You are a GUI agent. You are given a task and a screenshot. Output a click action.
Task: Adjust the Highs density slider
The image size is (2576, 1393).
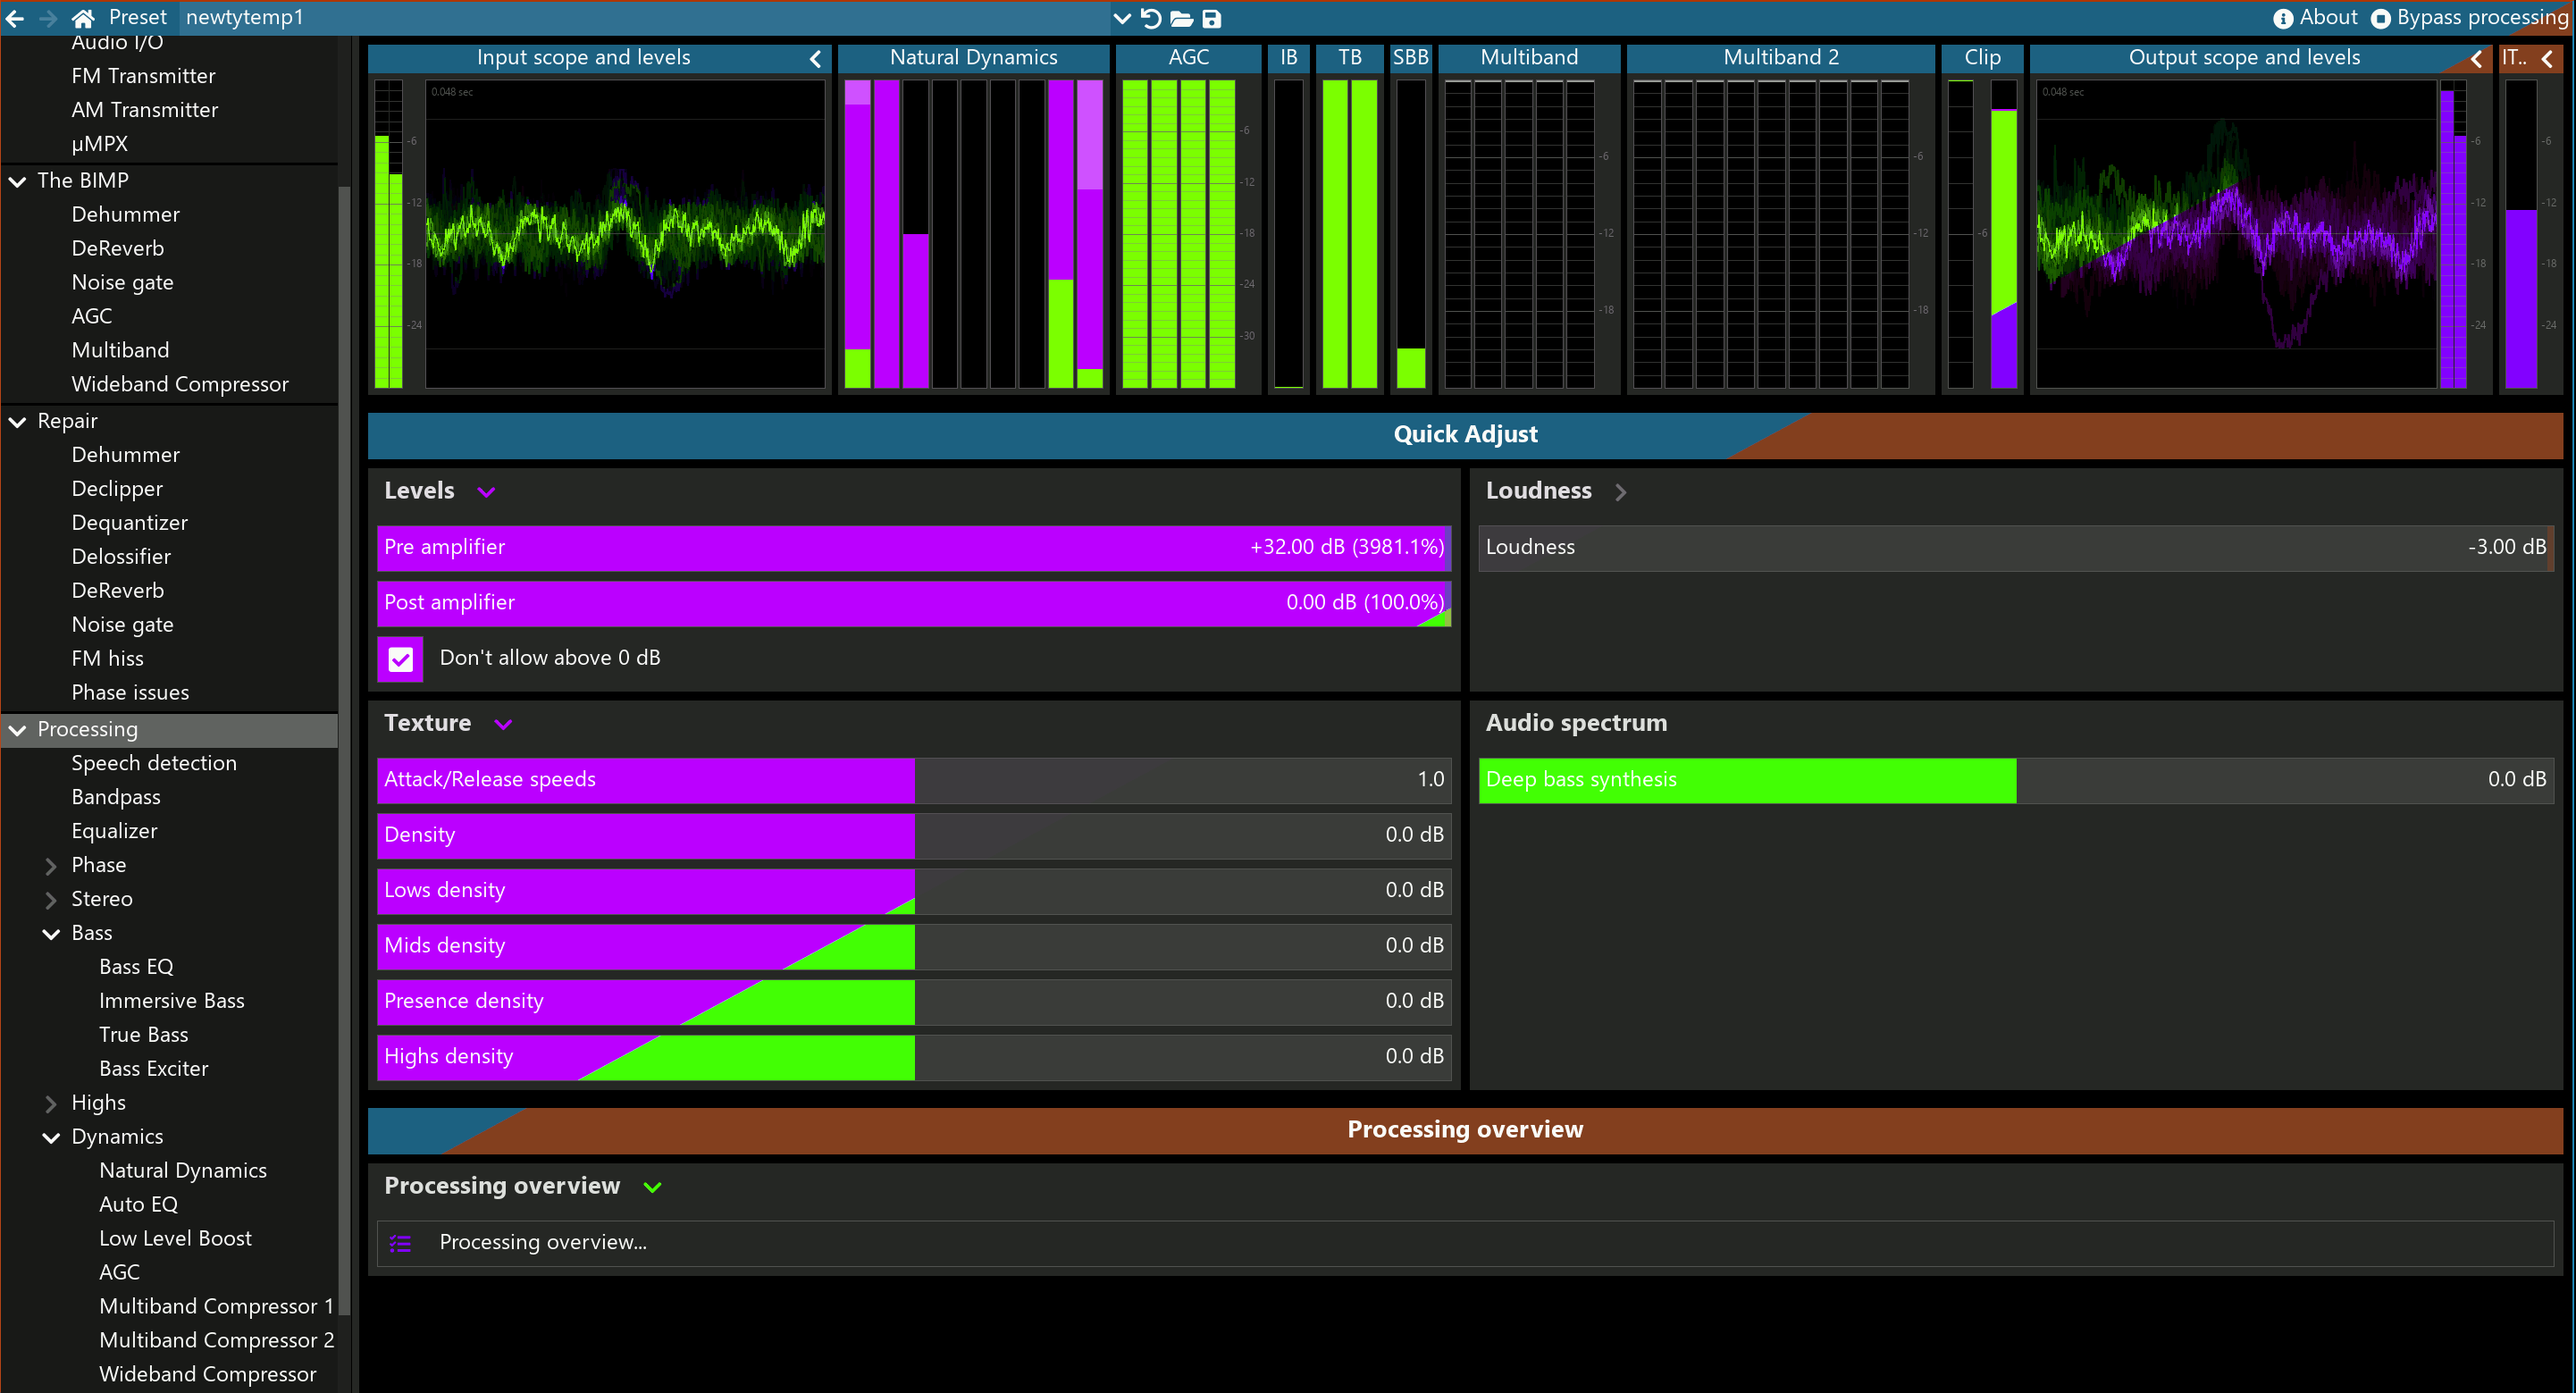(914, 1057)
